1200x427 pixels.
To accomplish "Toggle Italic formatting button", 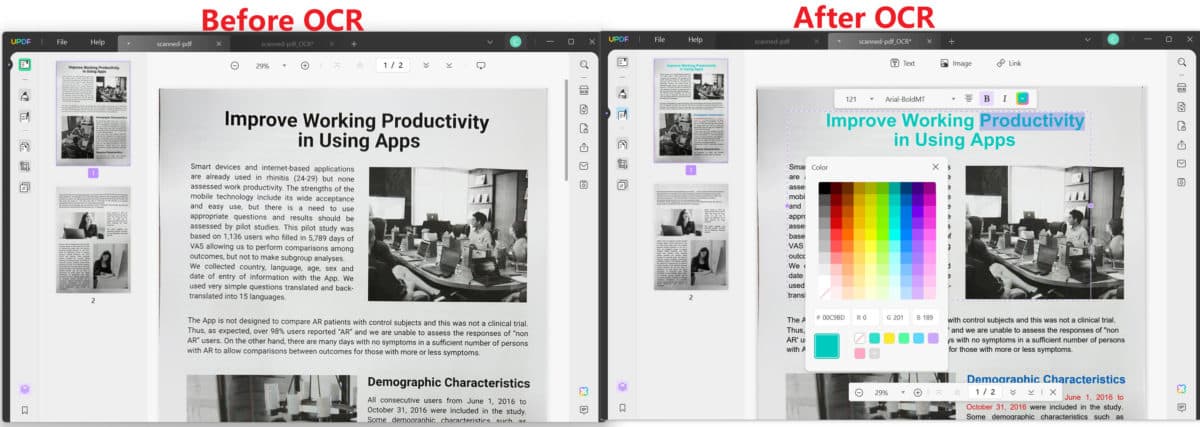I will [x=1003, y=99].
